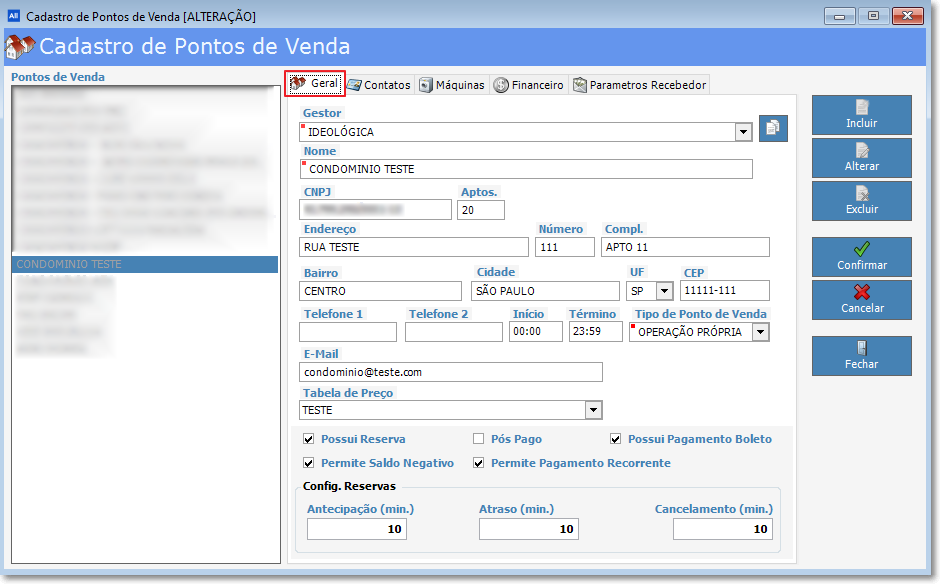Enable the Pós Pago checkbox
Image resolution: width=940 pixels, height=584 pixels.
tap(478, 439)
